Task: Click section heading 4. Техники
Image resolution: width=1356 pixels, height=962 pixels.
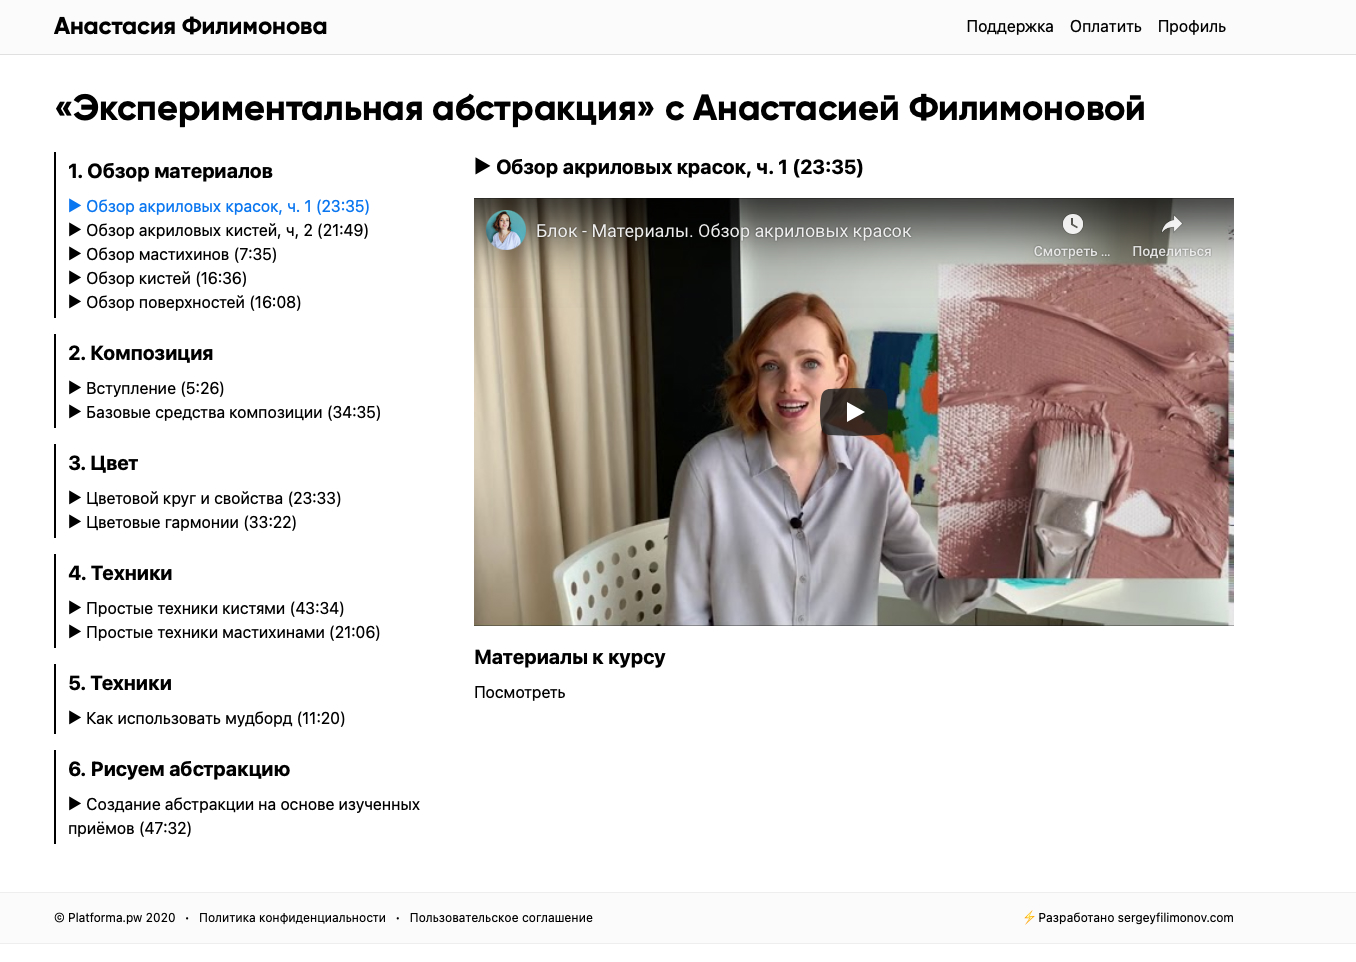Action: (120, 573)
